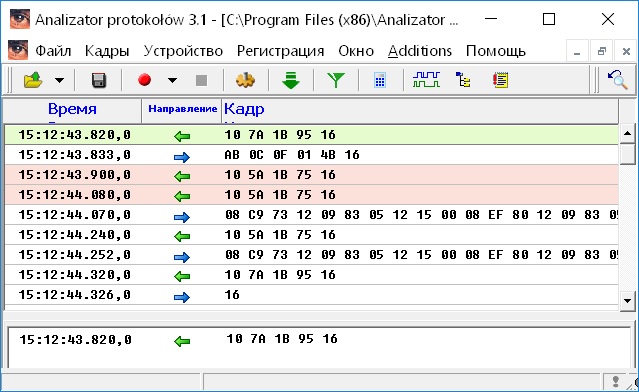Open the Устройство menu

tap(183, 51)
